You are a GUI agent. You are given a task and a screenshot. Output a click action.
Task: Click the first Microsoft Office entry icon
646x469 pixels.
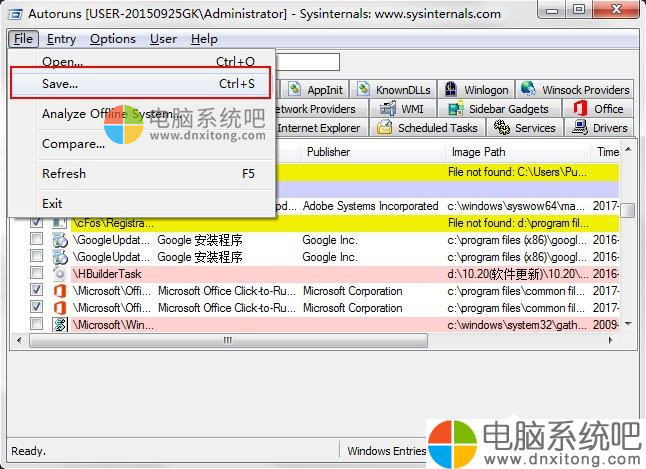point(59,291)
